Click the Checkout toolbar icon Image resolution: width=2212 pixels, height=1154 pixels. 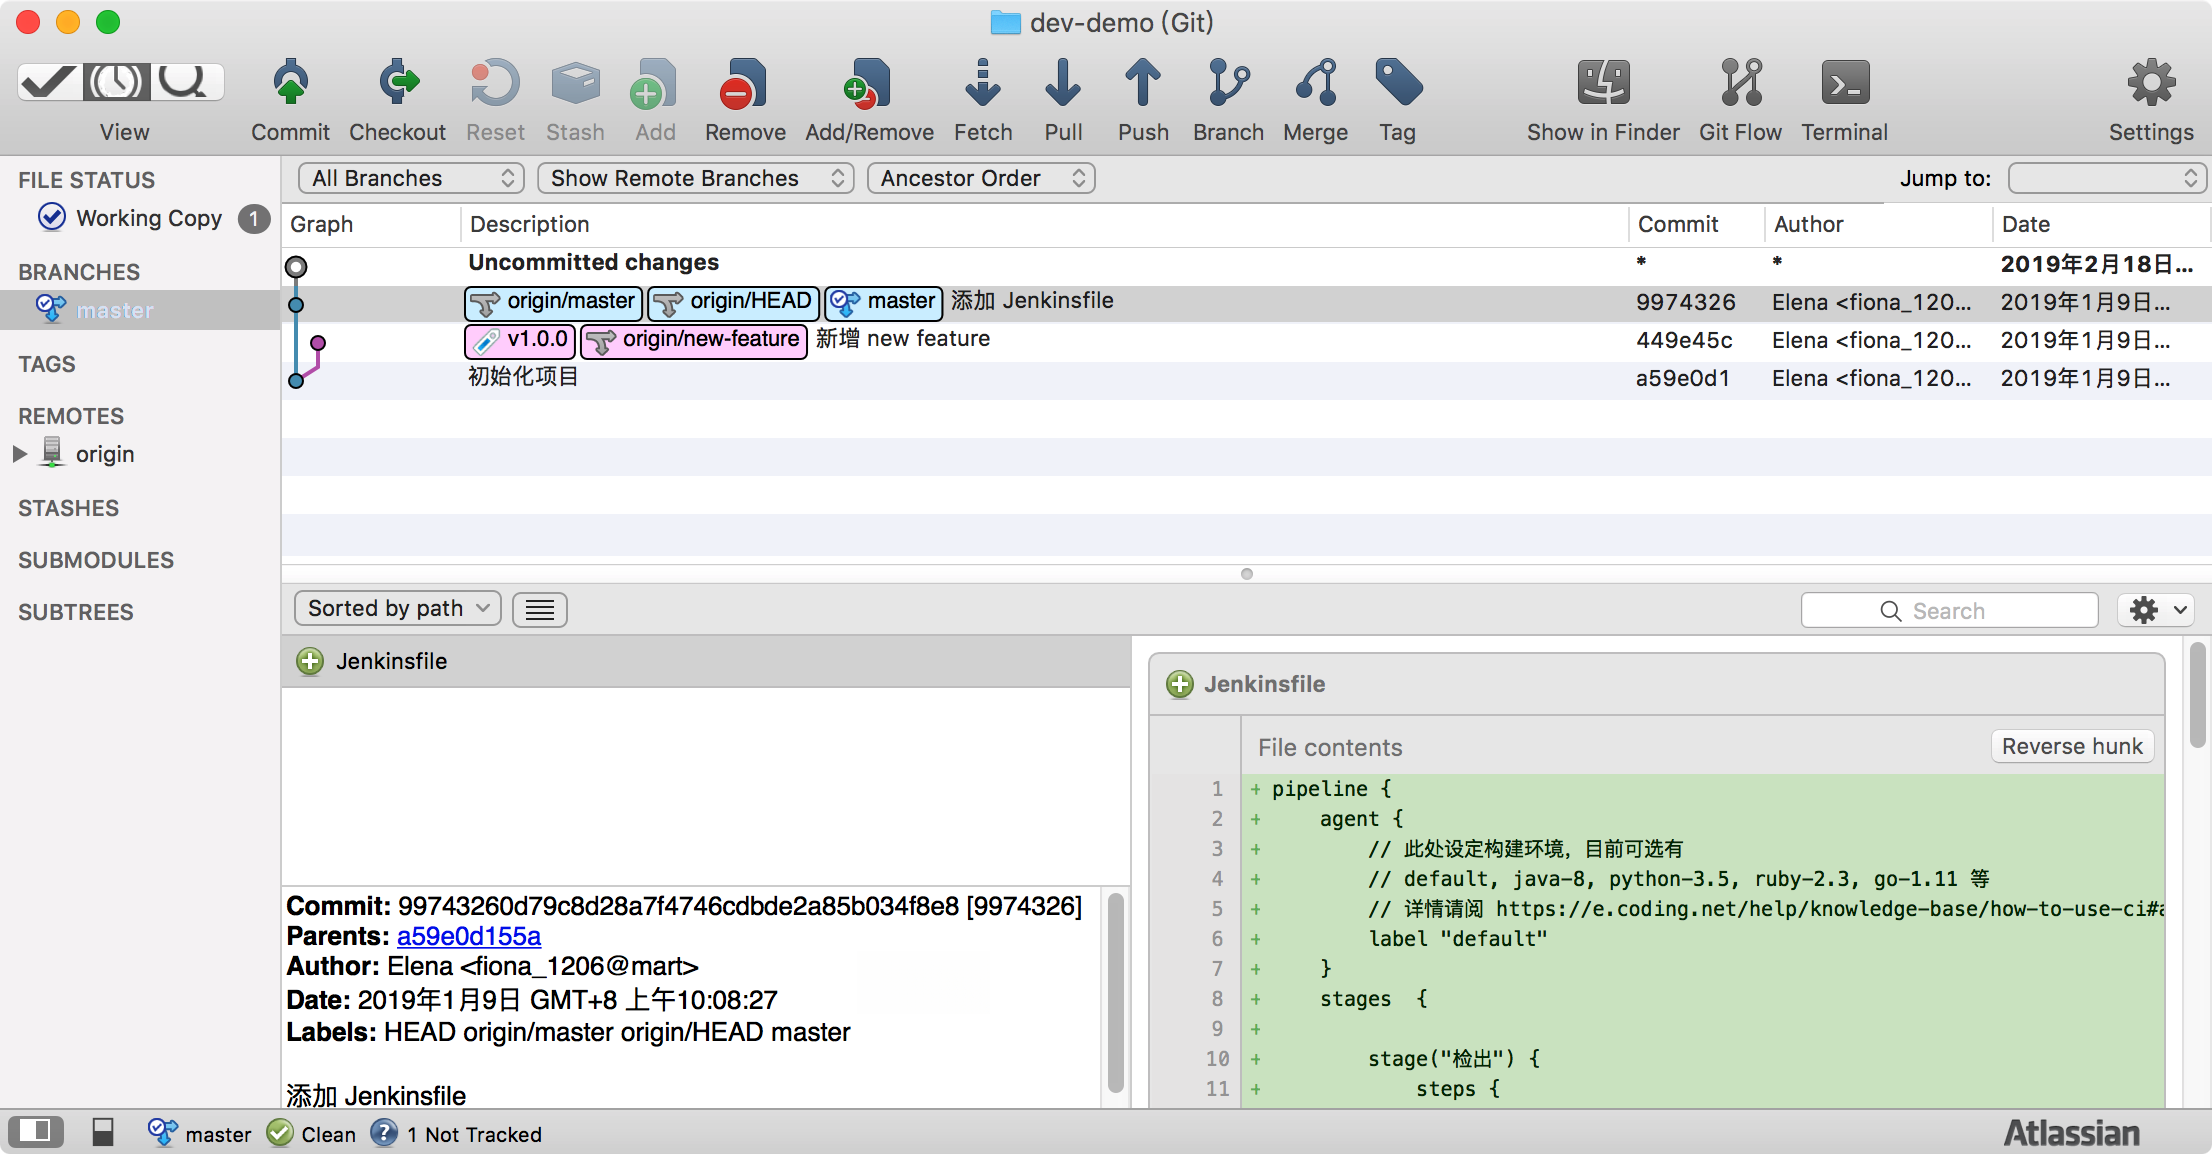[398, 82]
